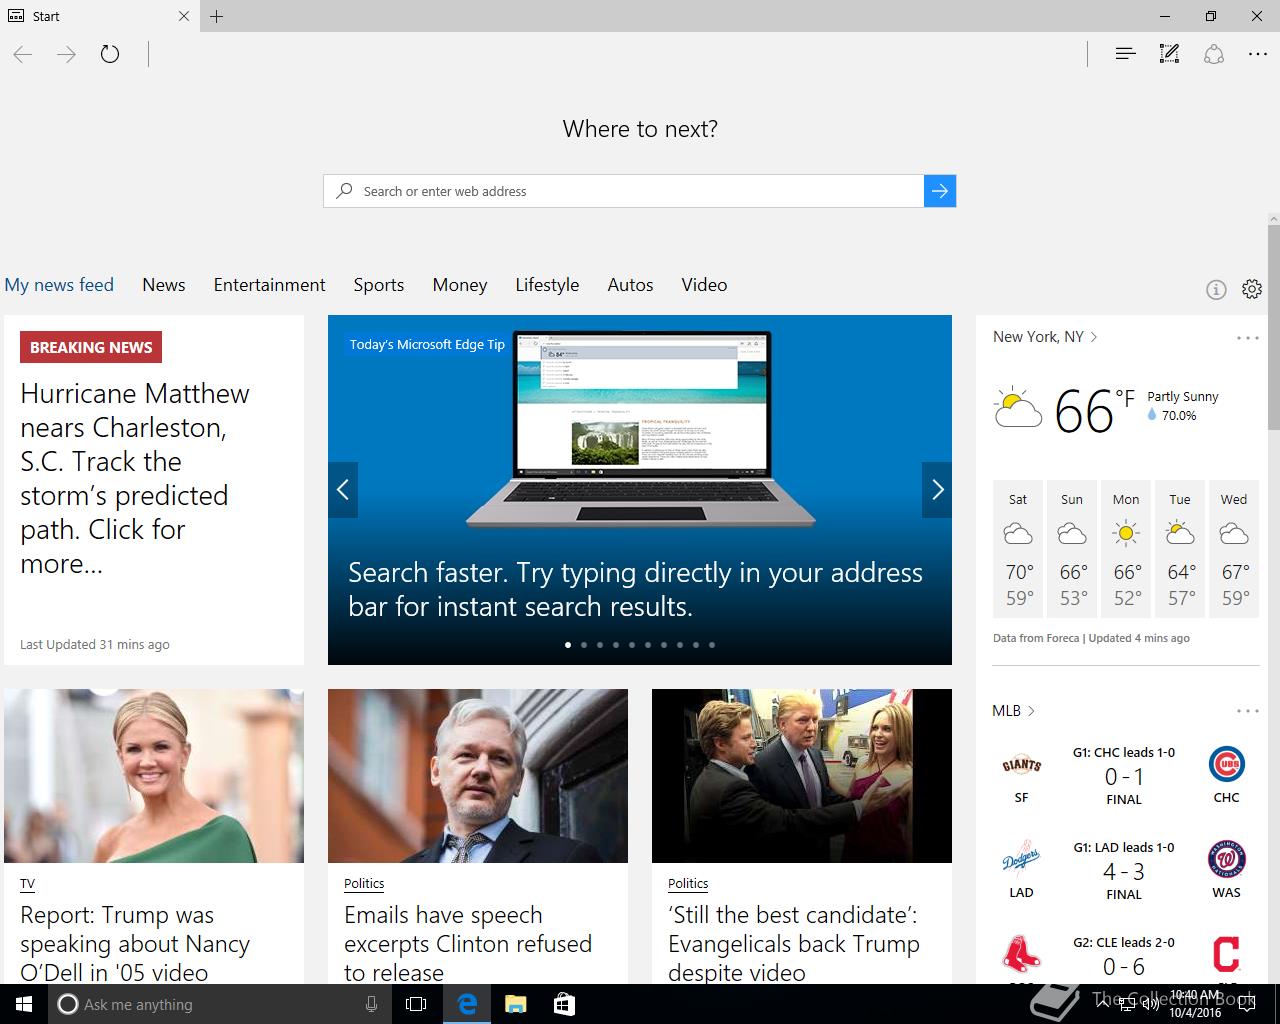Click the Forward navigation arrow
The width and height of the screenshot is (1280, 1024).
66,54
